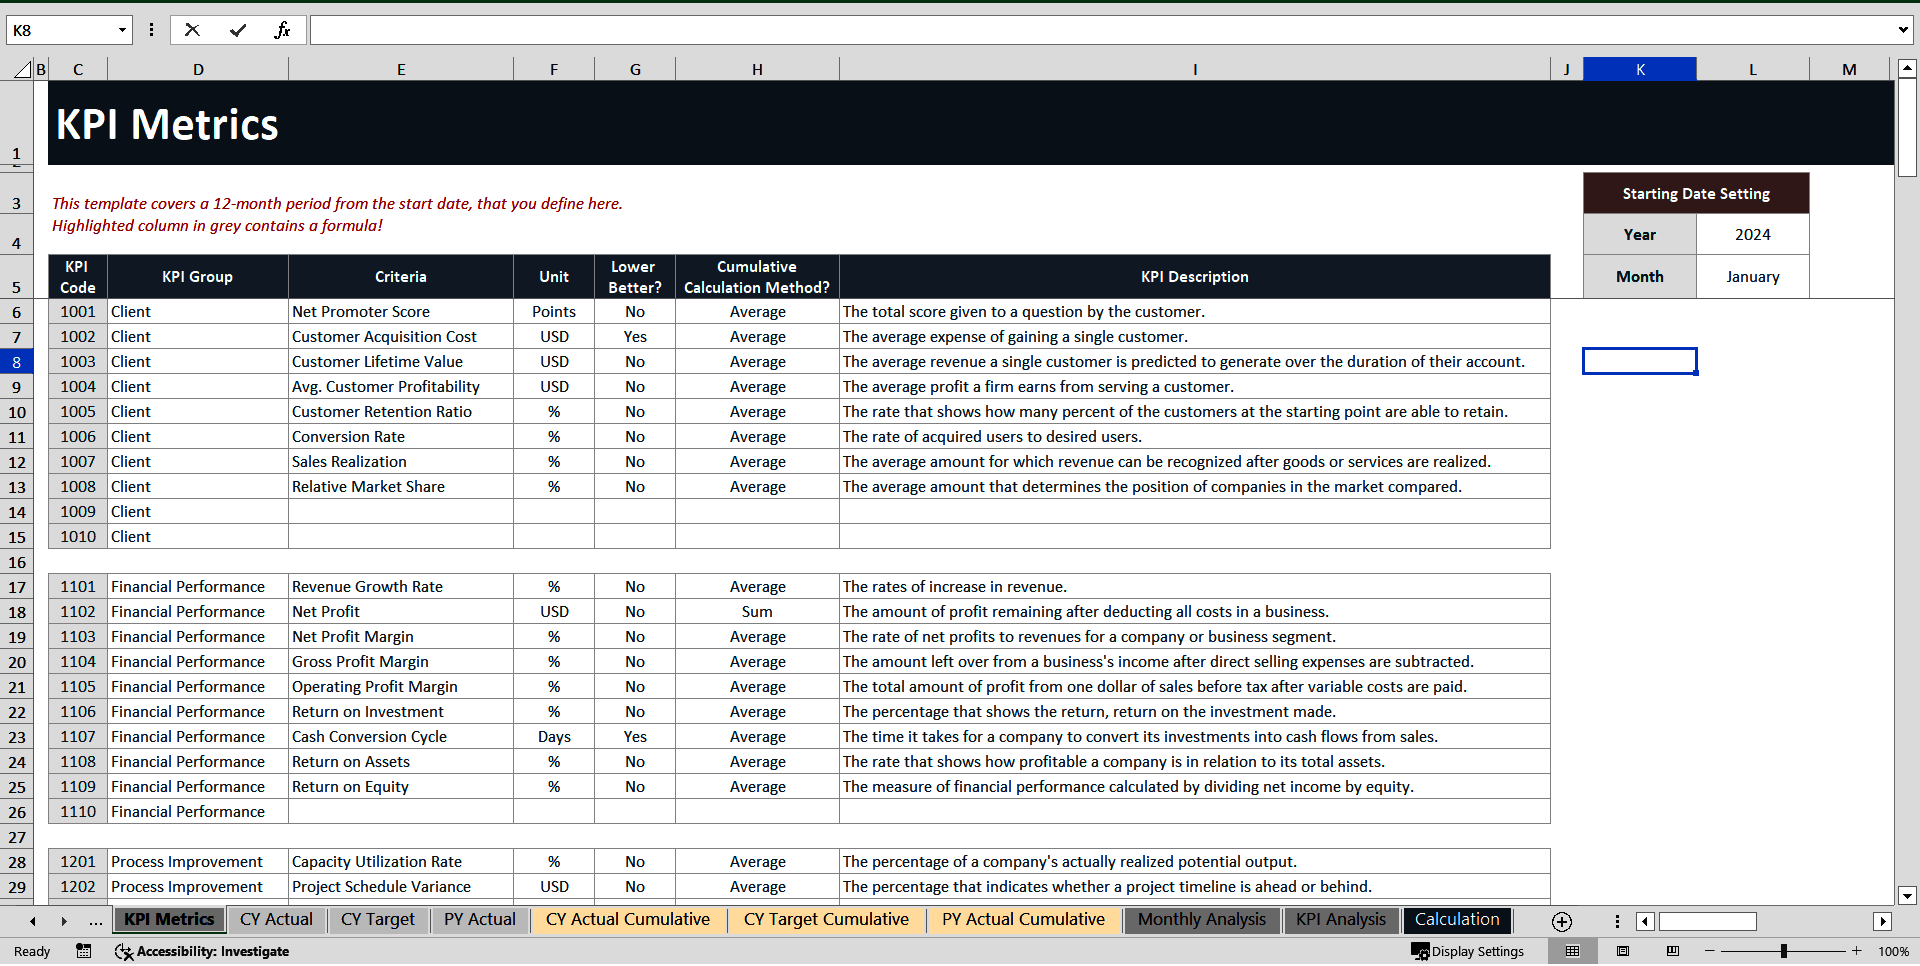
Task: Click into the formula bar input
Action: point(1100,30)
